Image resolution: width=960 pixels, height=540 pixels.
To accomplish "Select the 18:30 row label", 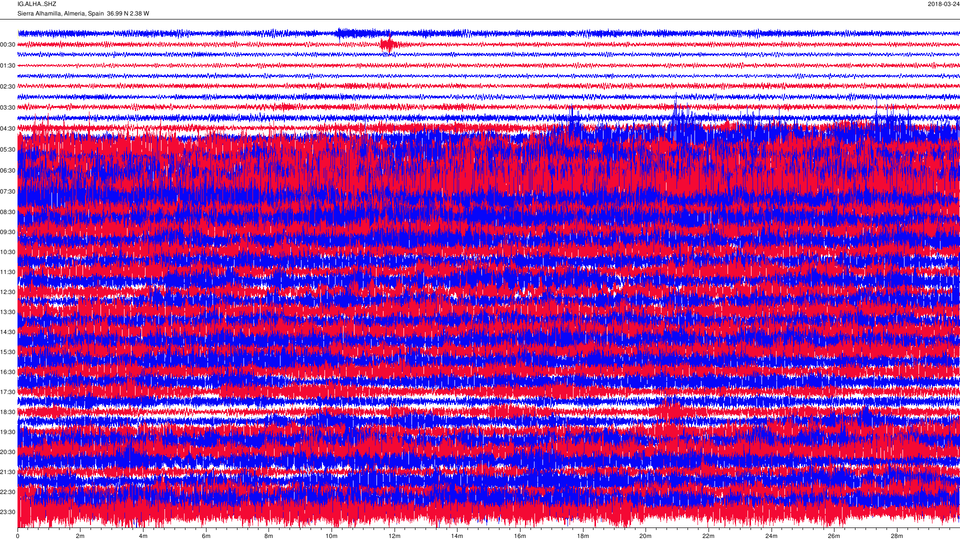I will coord(8,412).
